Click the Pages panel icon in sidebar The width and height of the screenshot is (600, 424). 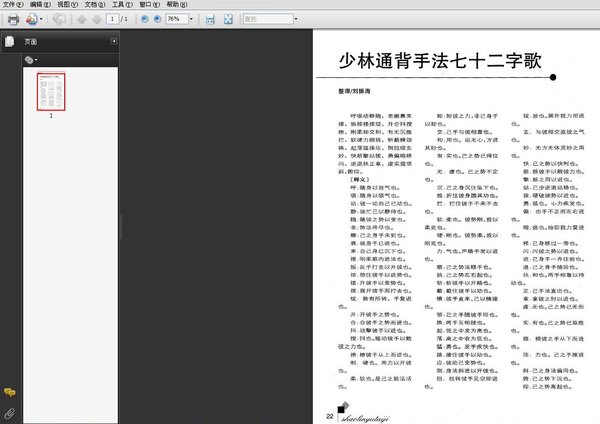pyautogui.click(x=10, y=41)
